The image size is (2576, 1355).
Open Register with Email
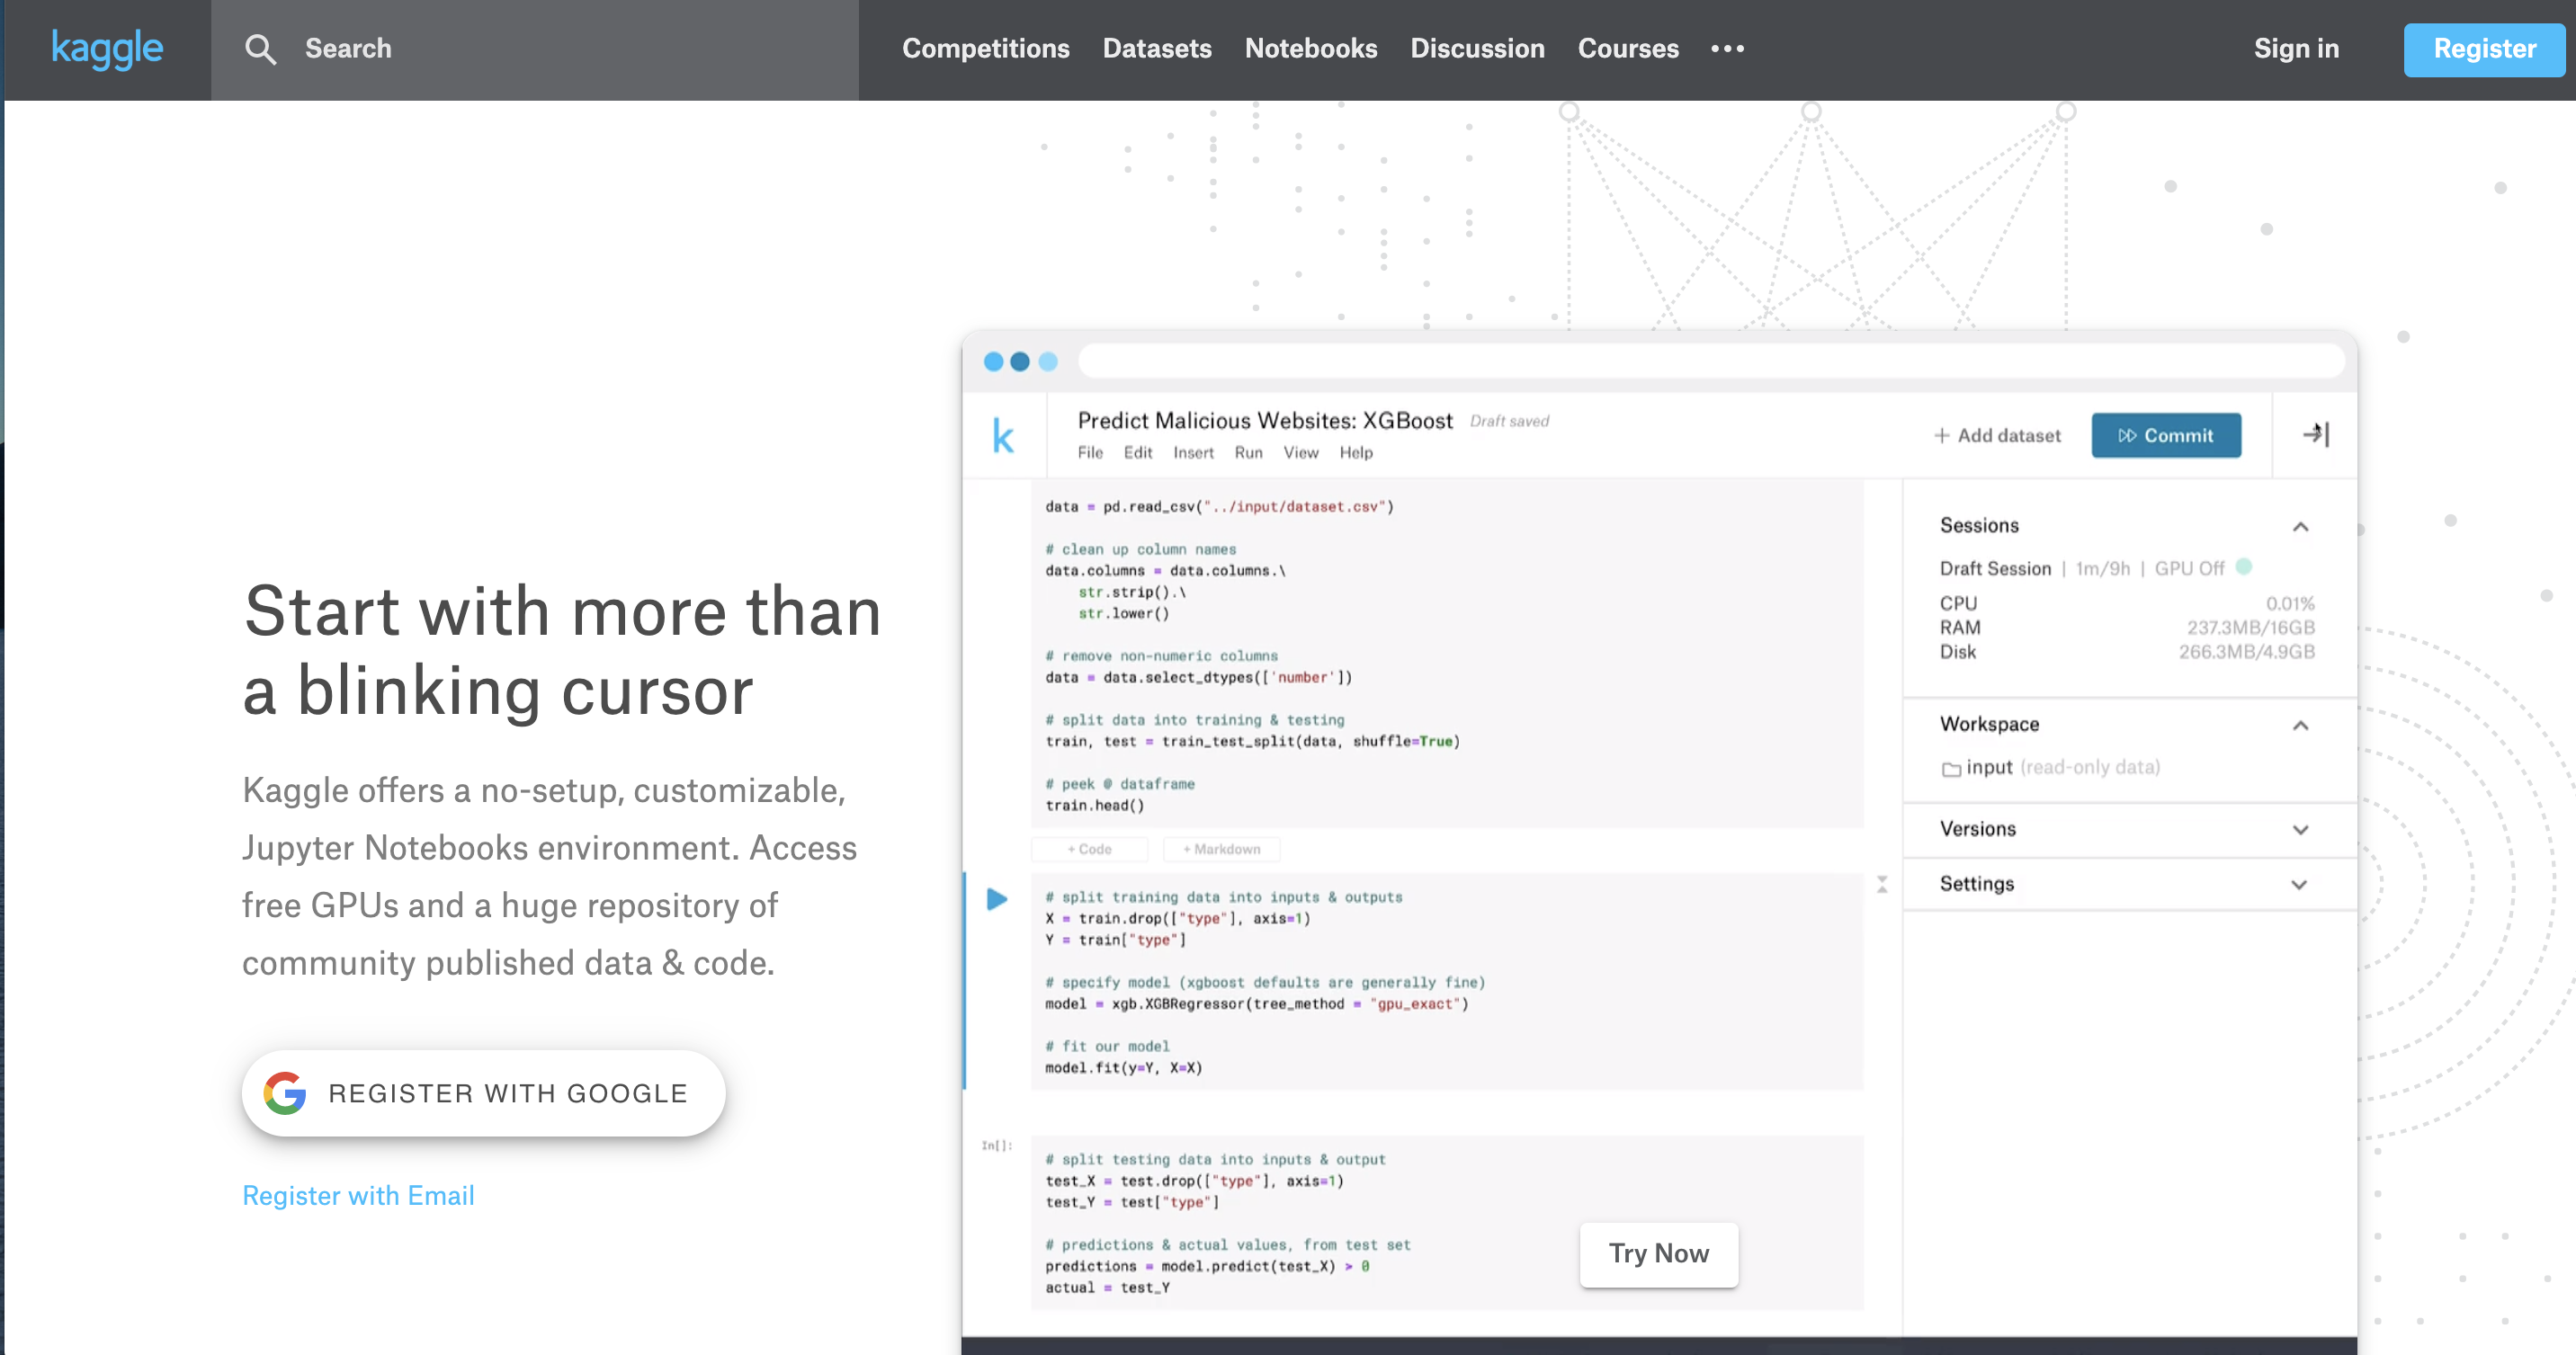pyautogui.click(x=358, y=1195)
